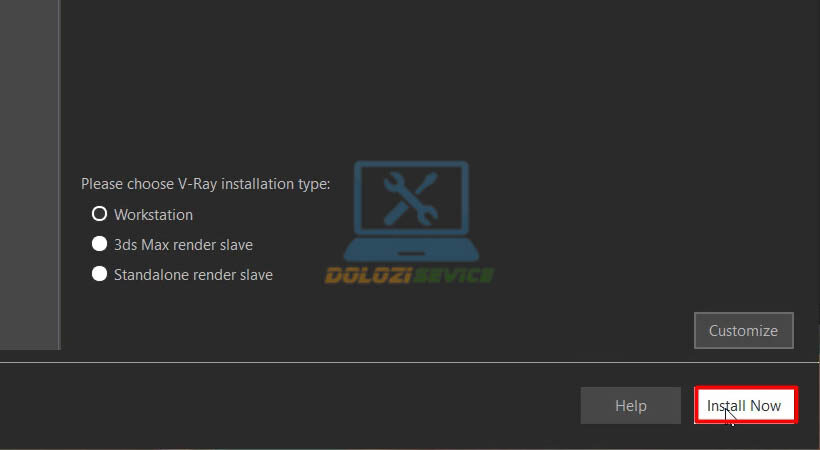Click the Workstation label text
820x450 pixels.
click(153, 215)
